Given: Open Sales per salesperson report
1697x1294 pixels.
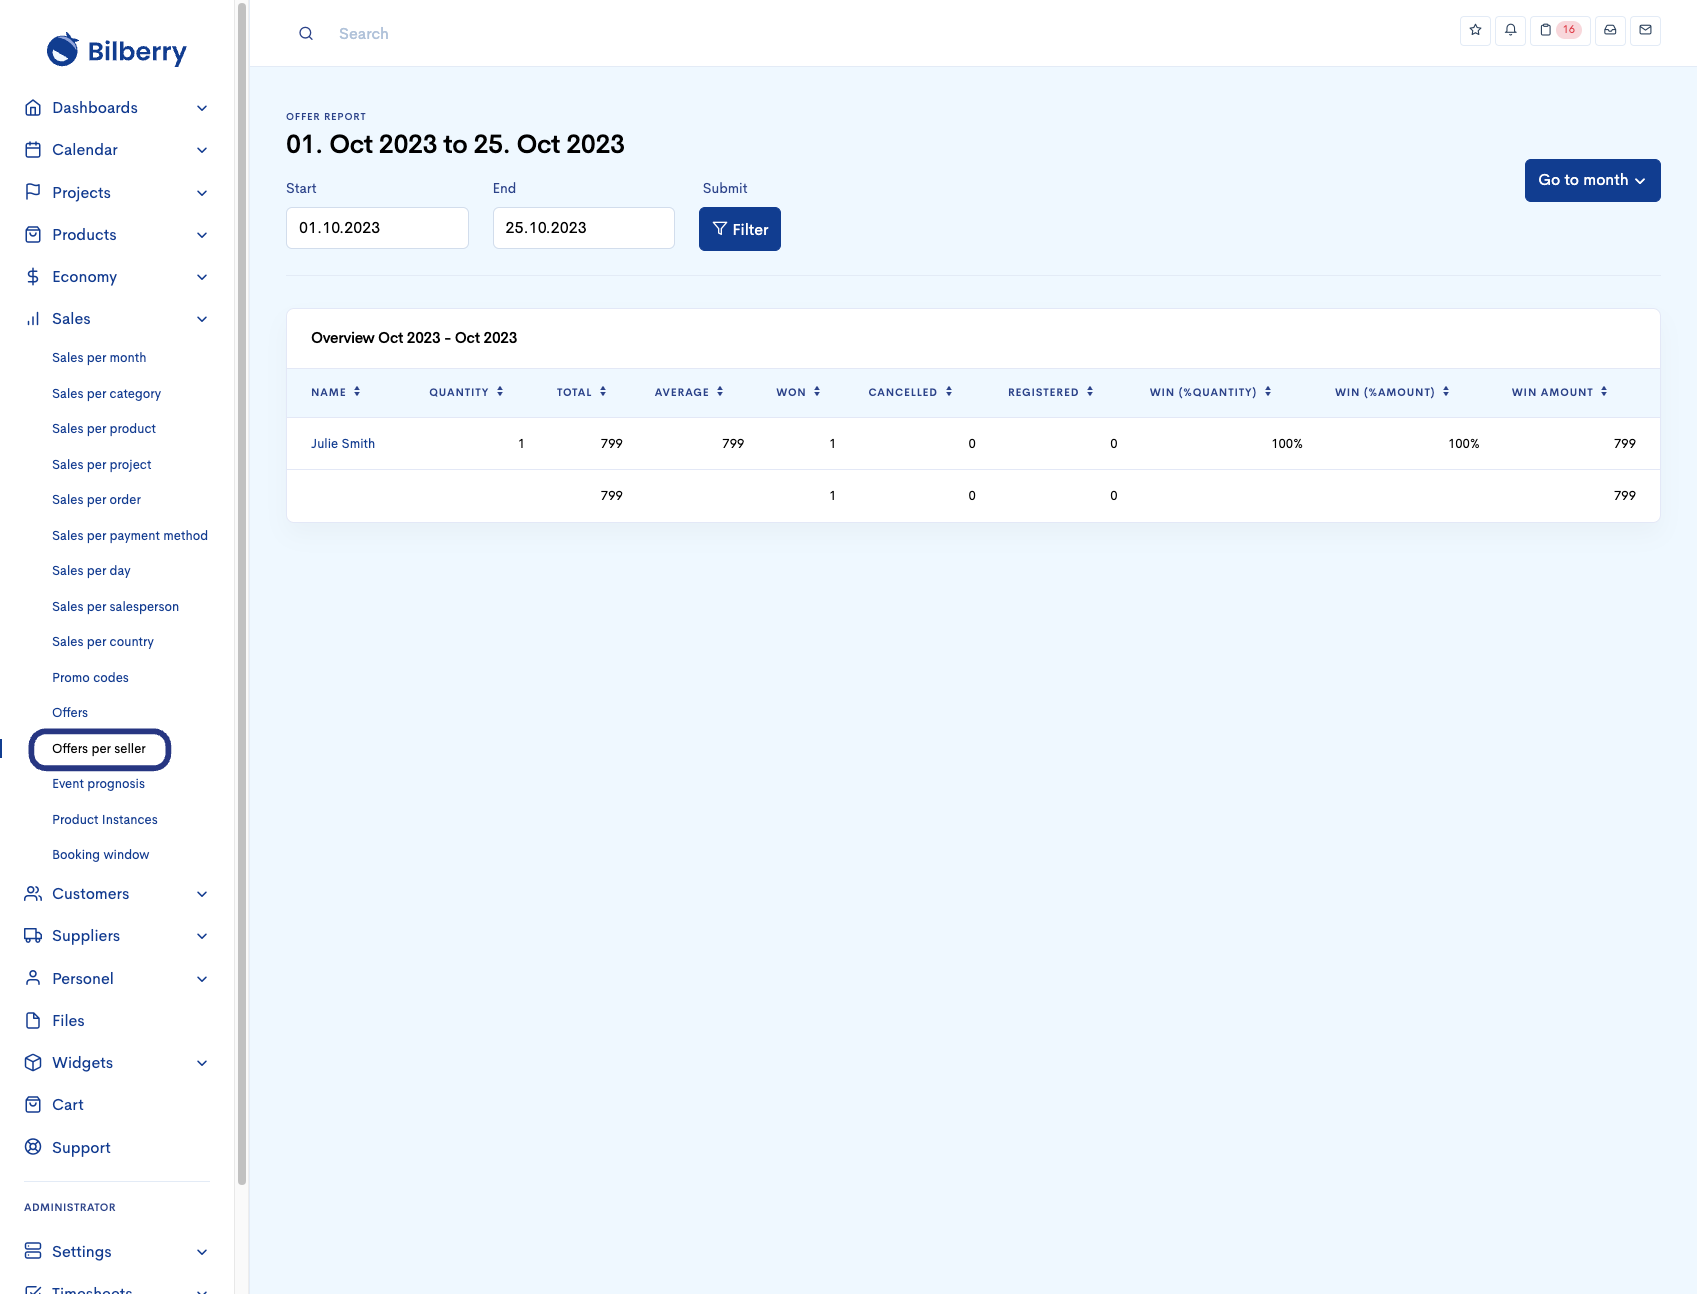Looking at the screenshot, I should [x=115, y=607].
